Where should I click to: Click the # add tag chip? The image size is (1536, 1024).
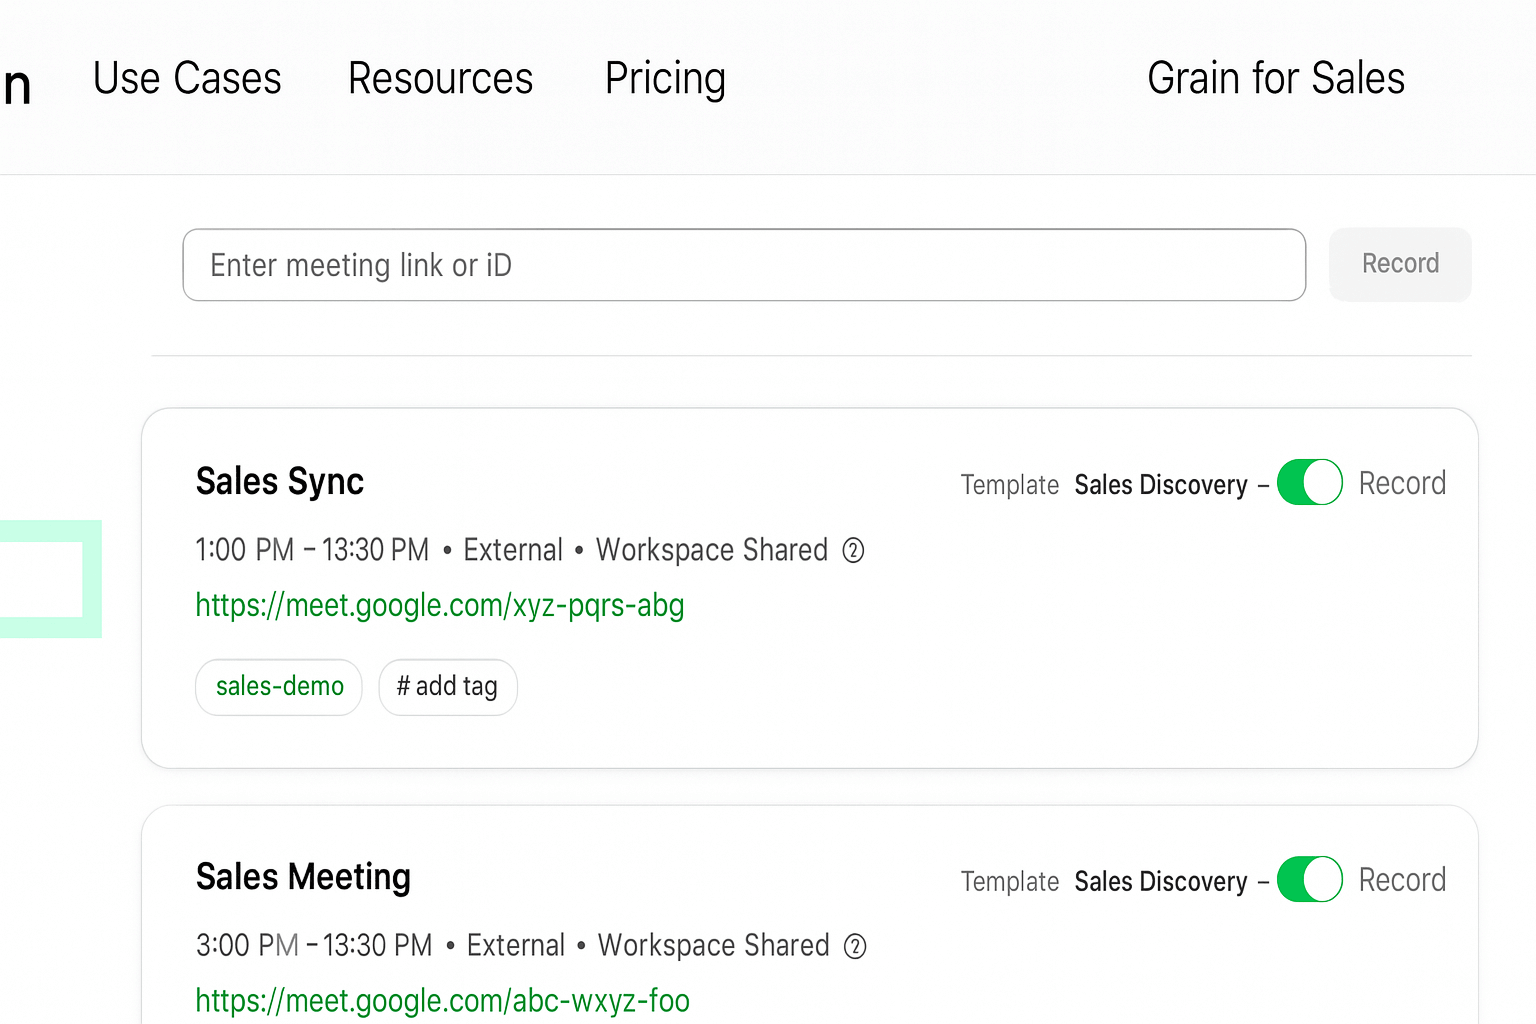[x=447, y=687]
